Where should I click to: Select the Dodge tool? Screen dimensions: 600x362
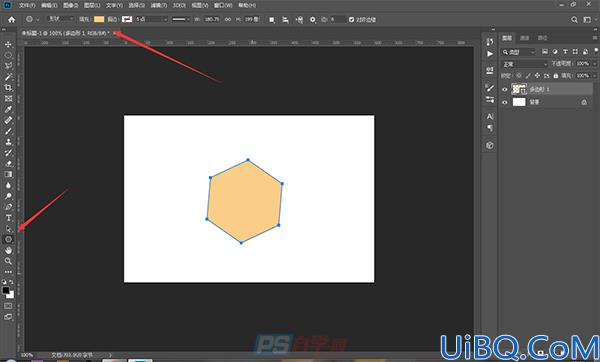pos(8,196)
